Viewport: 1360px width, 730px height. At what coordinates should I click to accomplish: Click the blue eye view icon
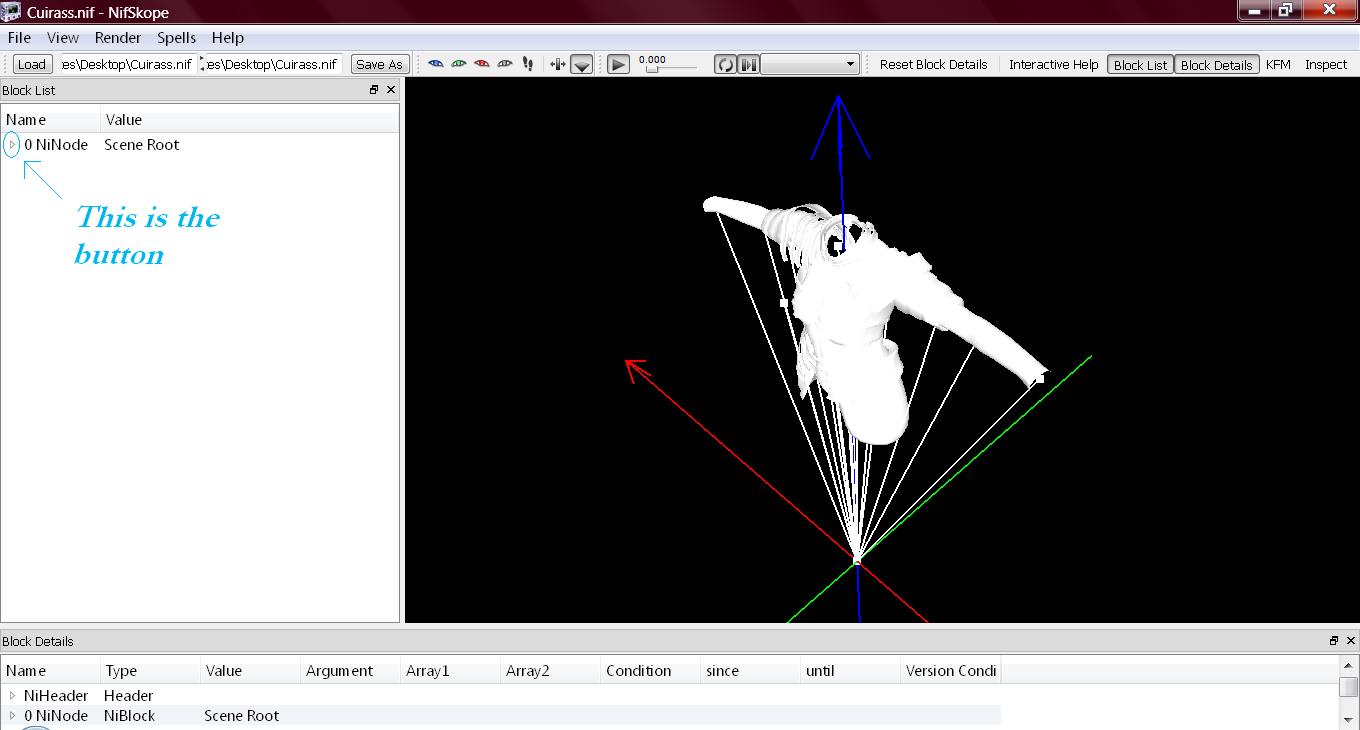click(435, 64)
